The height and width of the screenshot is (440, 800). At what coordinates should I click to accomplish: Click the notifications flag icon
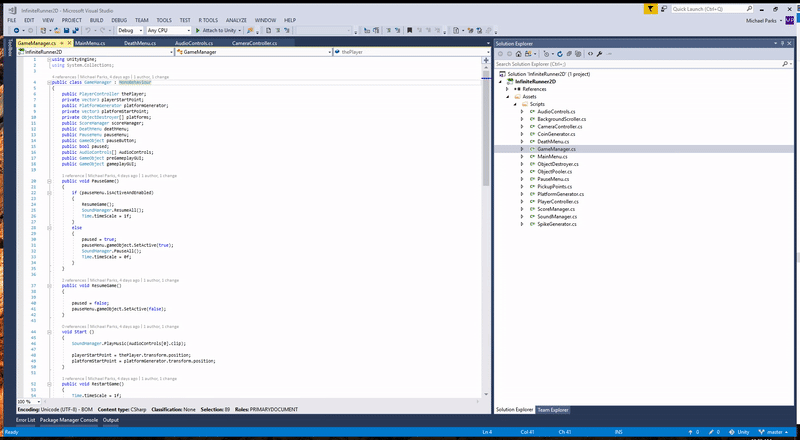pos(651,8)
